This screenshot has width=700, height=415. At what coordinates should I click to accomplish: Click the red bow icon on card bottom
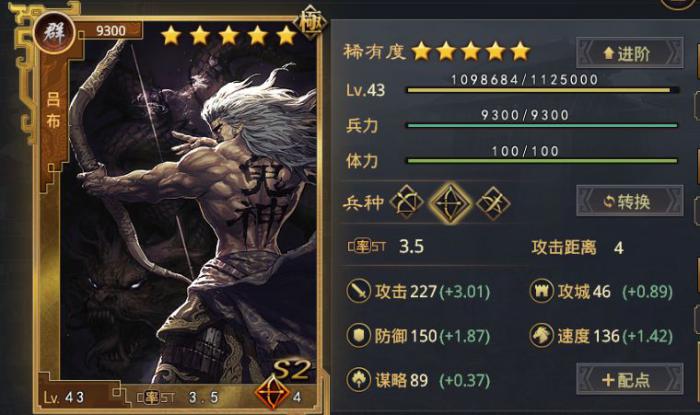tap(272, 394)
